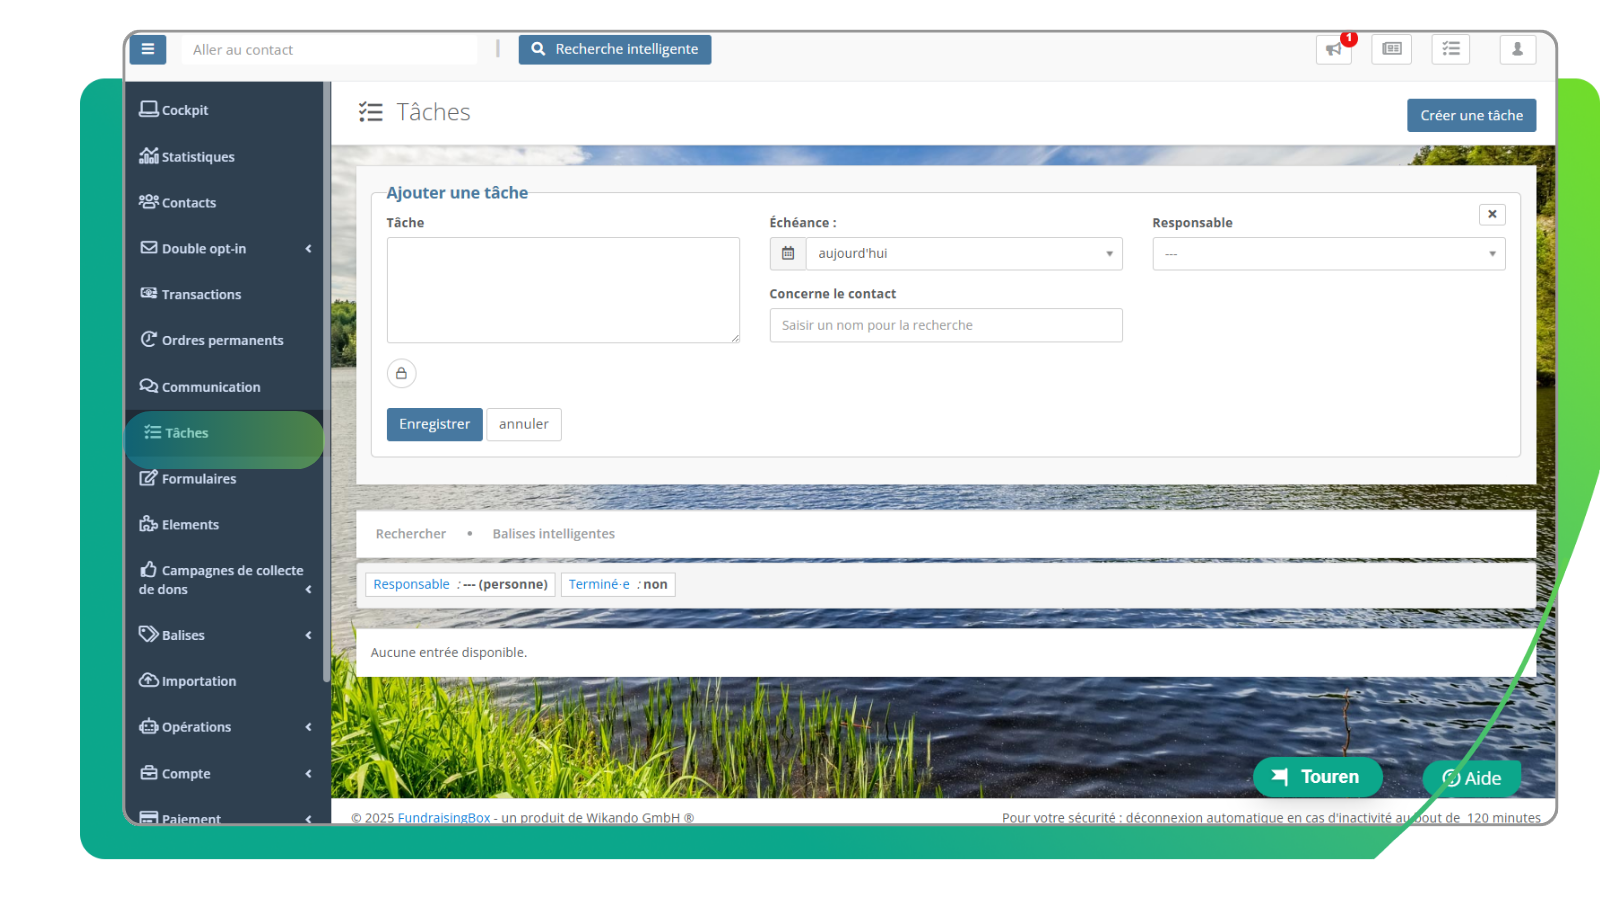
Task: Toggle the private lock icon
Action: click(x=401, y=373)
